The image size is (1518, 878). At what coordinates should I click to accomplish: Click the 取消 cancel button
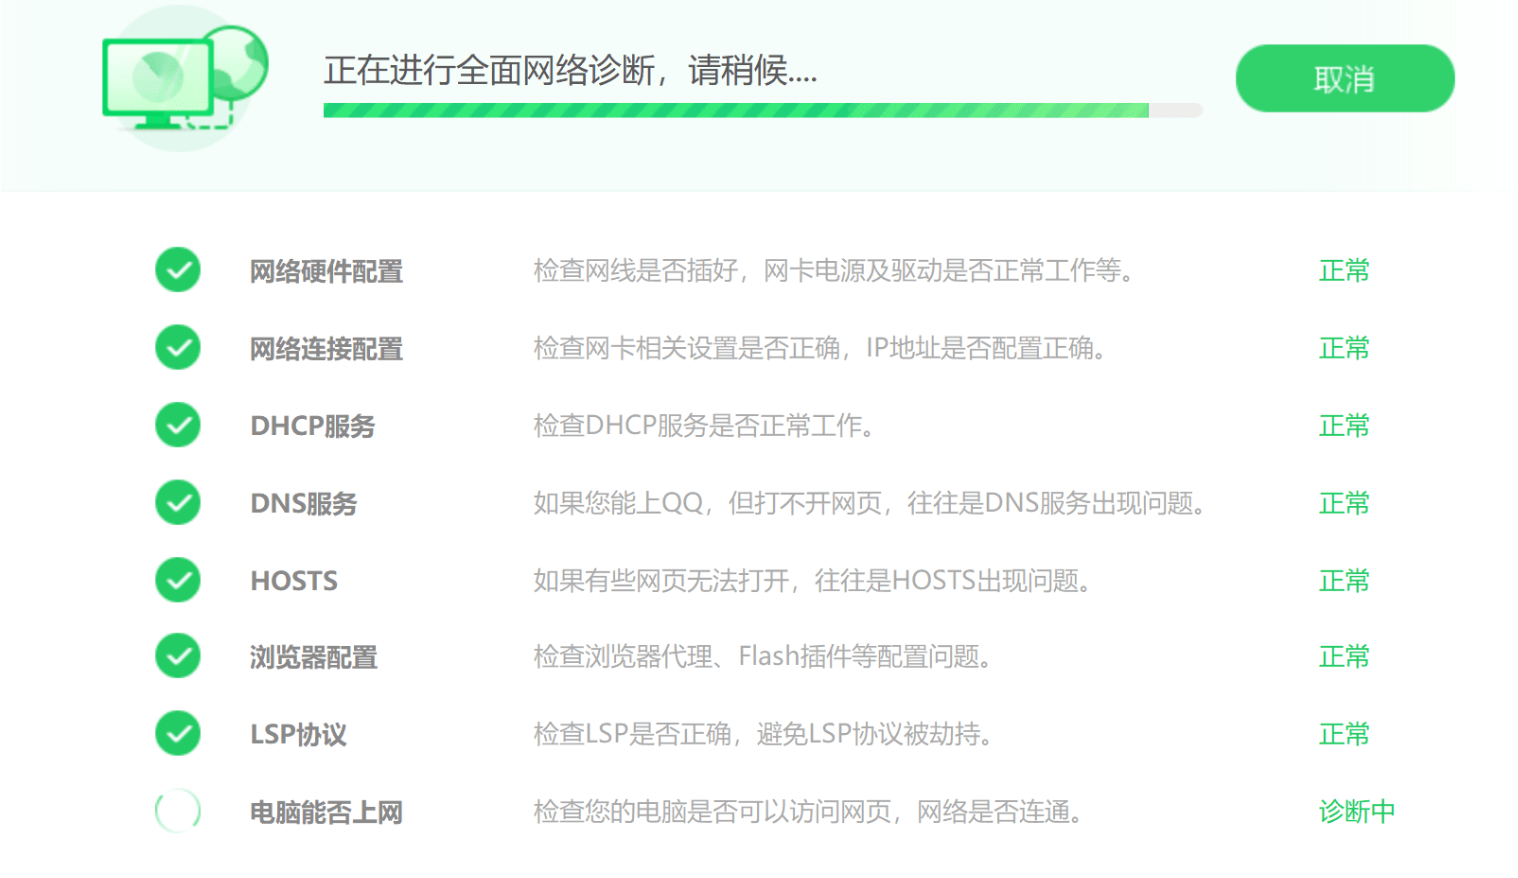click(x=1344, y=79)
